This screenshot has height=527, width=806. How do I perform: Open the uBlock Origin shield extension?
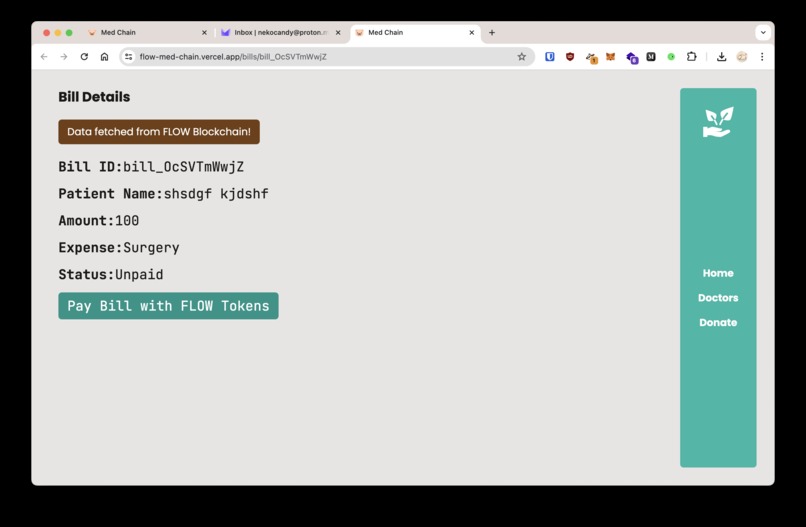click(570, 57)
